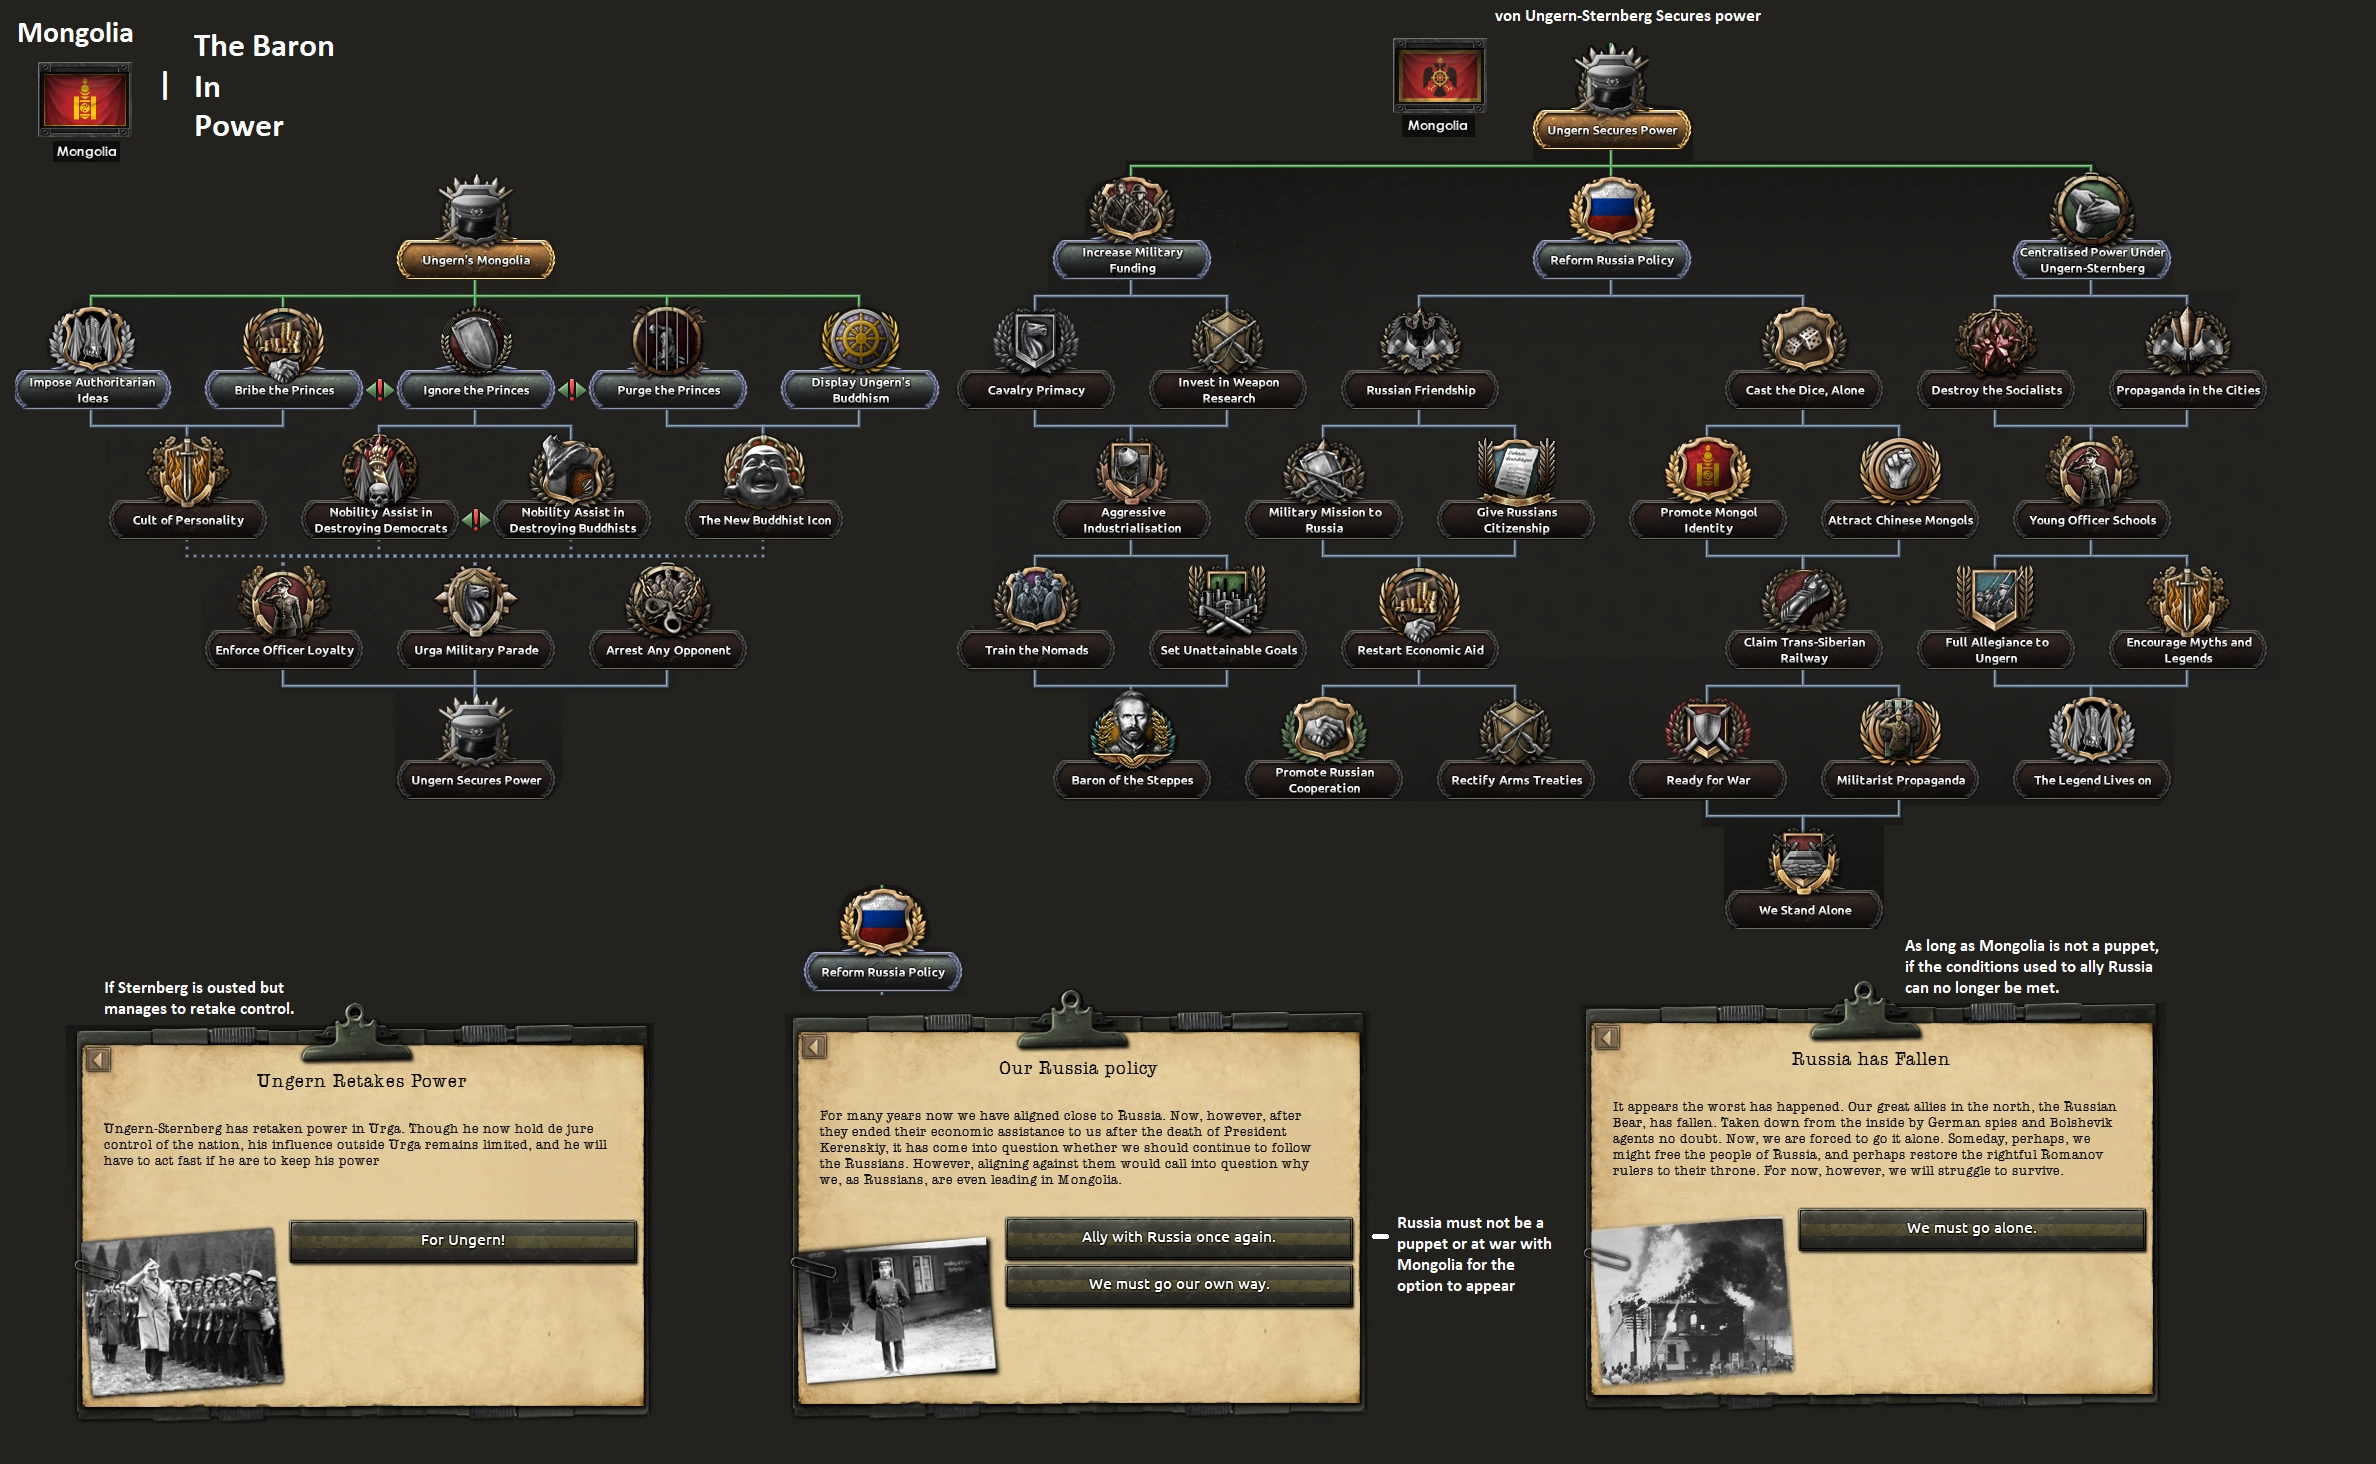Viewport: 2376px width, 1464px height.
Task: Select the Bribe the Princes focus icon
Action: coord(284,342)
